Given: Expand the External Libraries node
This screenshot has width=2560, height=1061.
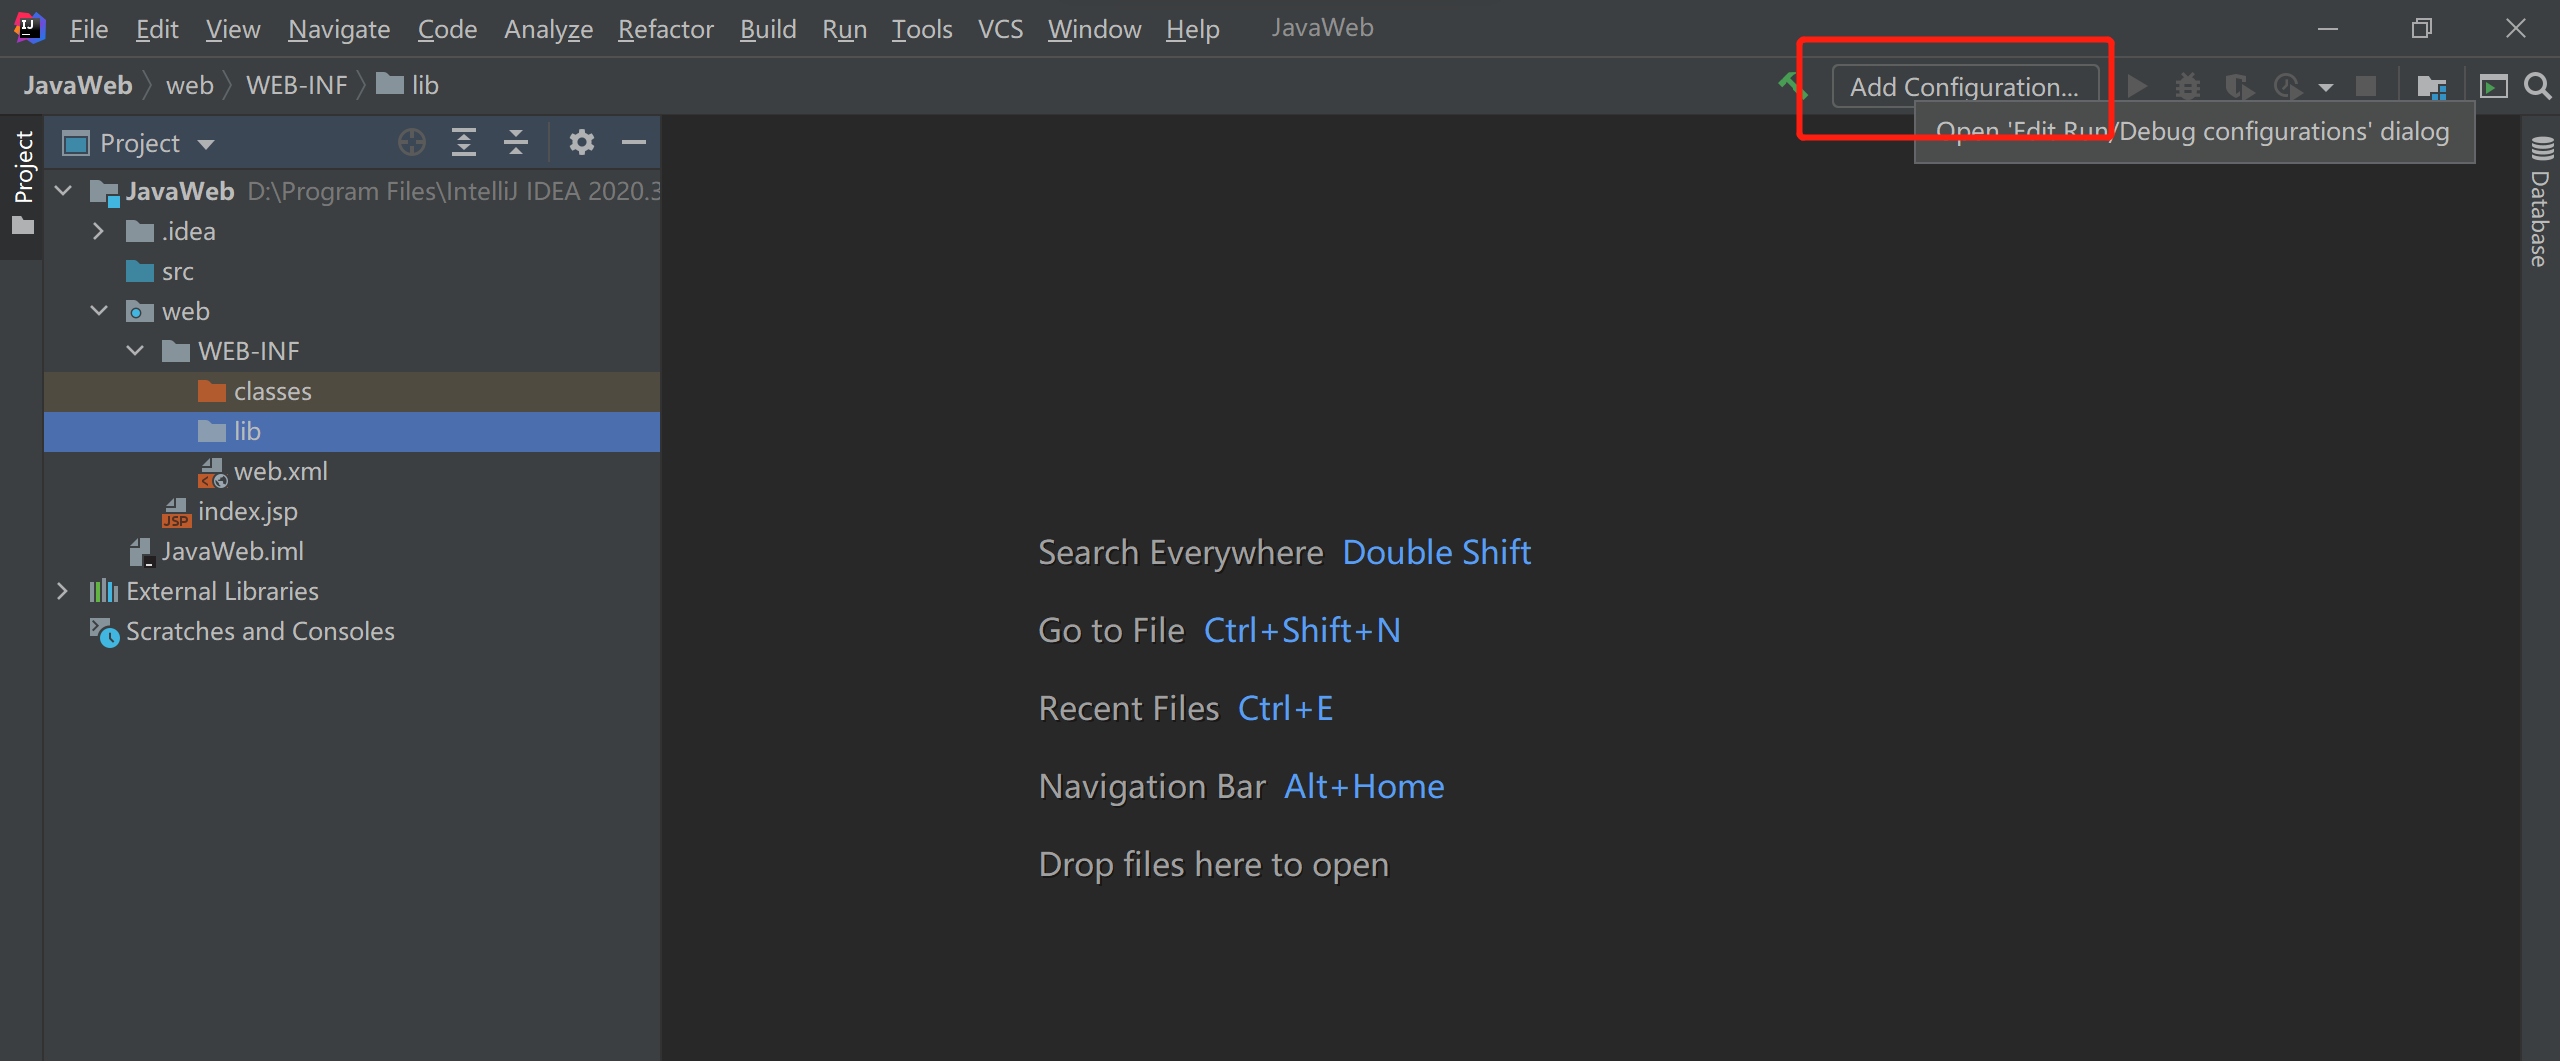Looking at the screenshot, I should click(x=62, y=591).
